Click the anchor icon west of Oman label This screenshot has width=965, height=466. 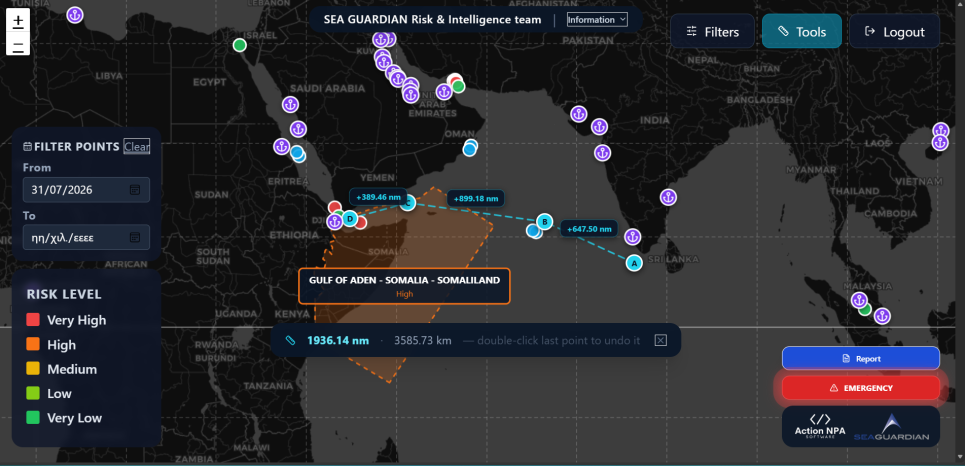pyautogui.click(x=444, y=92)
